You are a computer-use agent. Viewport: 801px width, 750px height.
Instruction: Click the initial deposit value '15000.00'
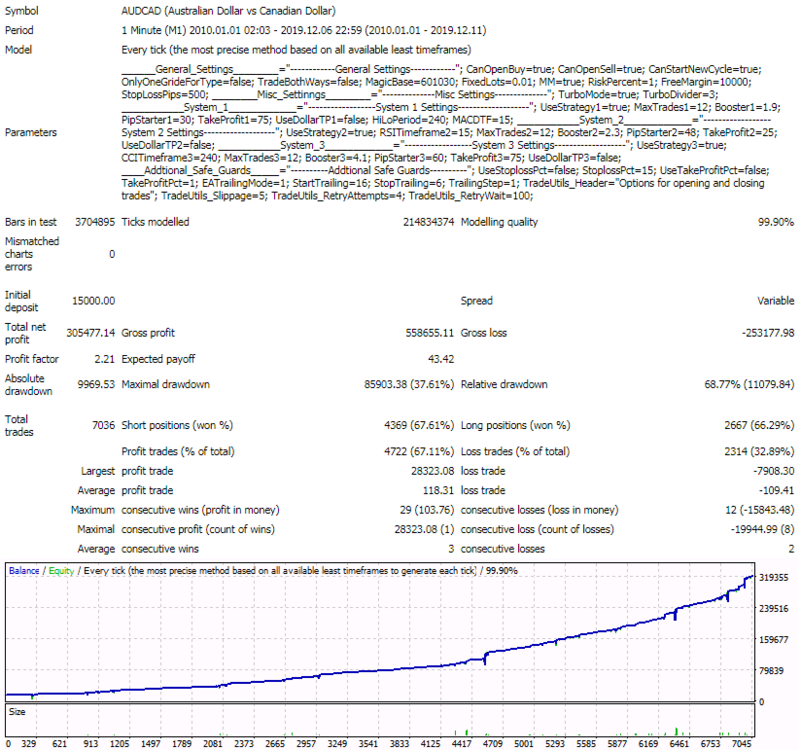click(93, 301)
